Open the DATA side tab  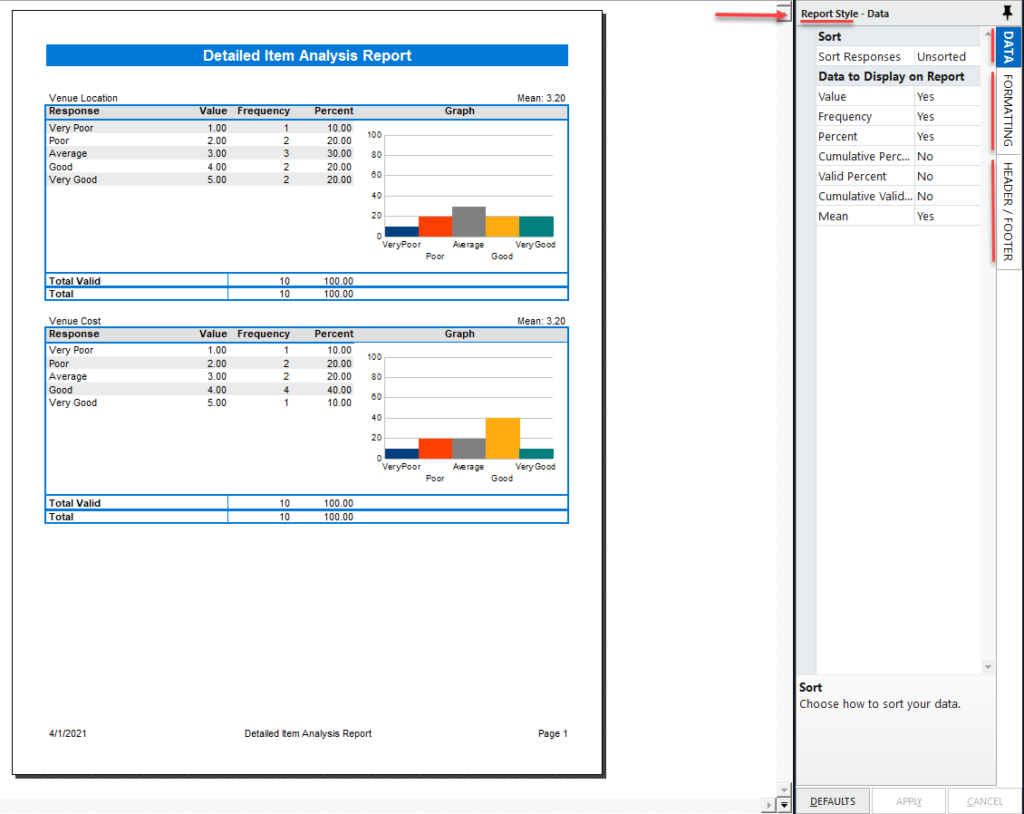[1009, 47]
